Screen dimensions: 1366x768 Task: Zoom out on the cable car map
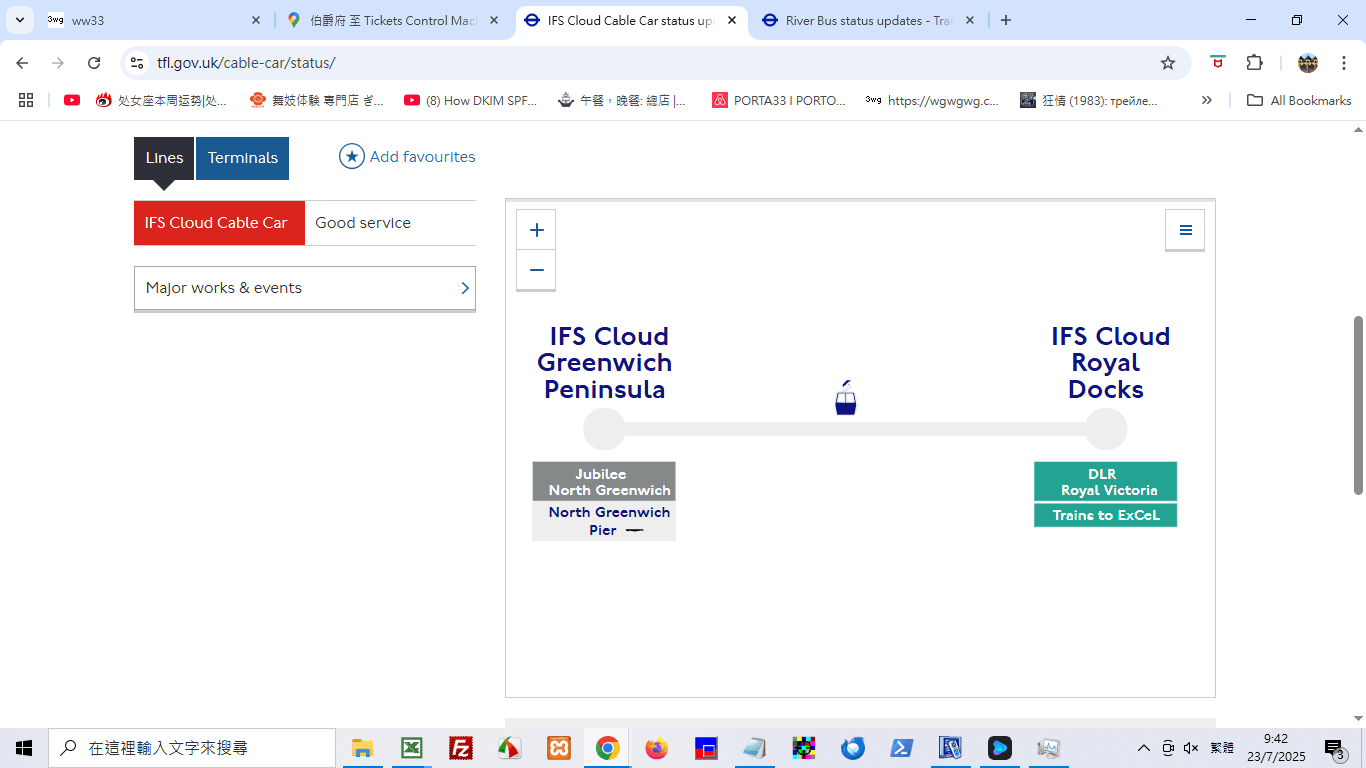(536, 270)
